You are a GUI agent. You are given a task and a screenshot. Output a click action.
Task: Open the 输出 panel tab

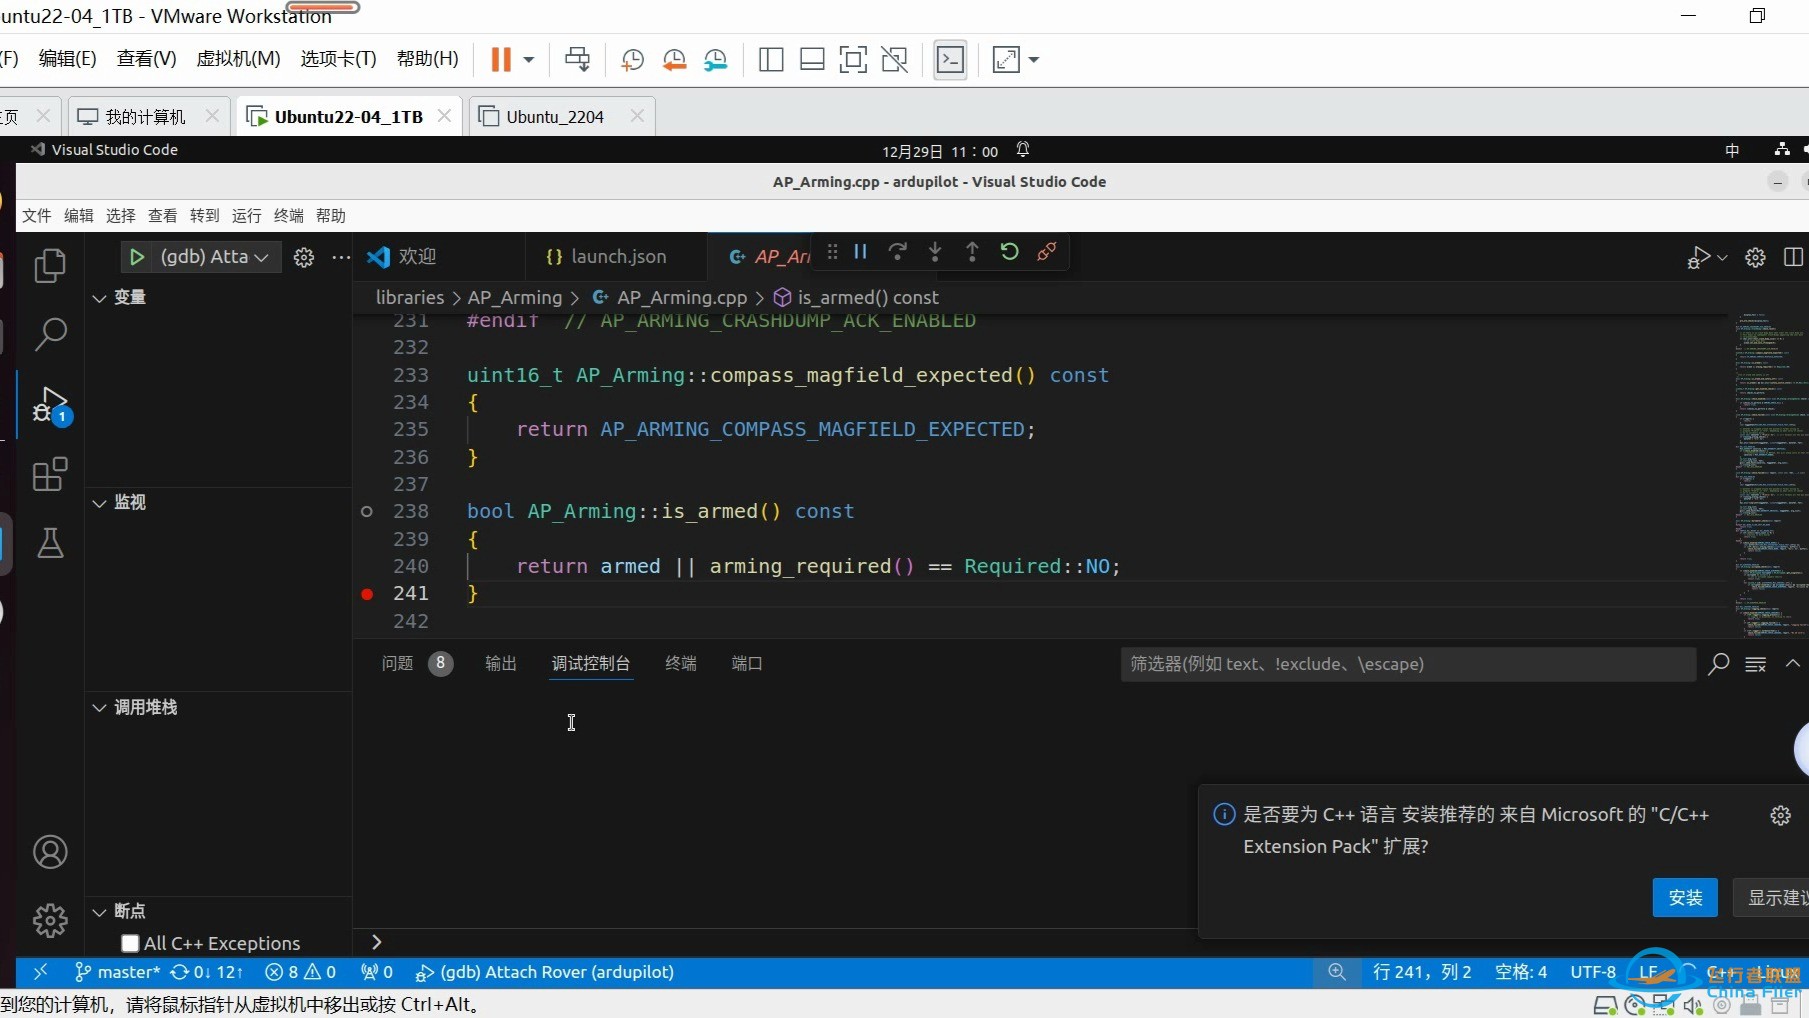click(x=501, y=664)
